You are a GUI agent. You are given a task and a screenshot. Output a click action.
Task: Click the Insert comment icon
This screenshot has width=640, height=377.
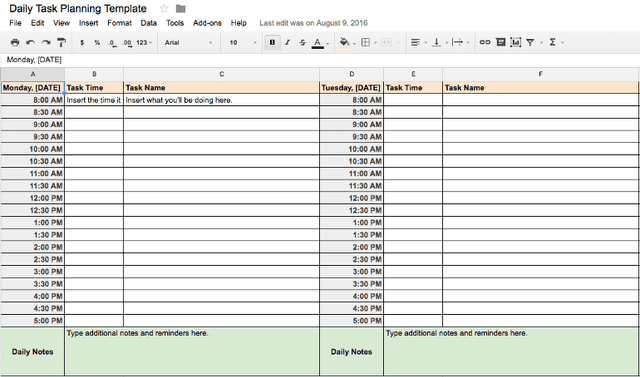pyautogui.click(x=501, y=42)
